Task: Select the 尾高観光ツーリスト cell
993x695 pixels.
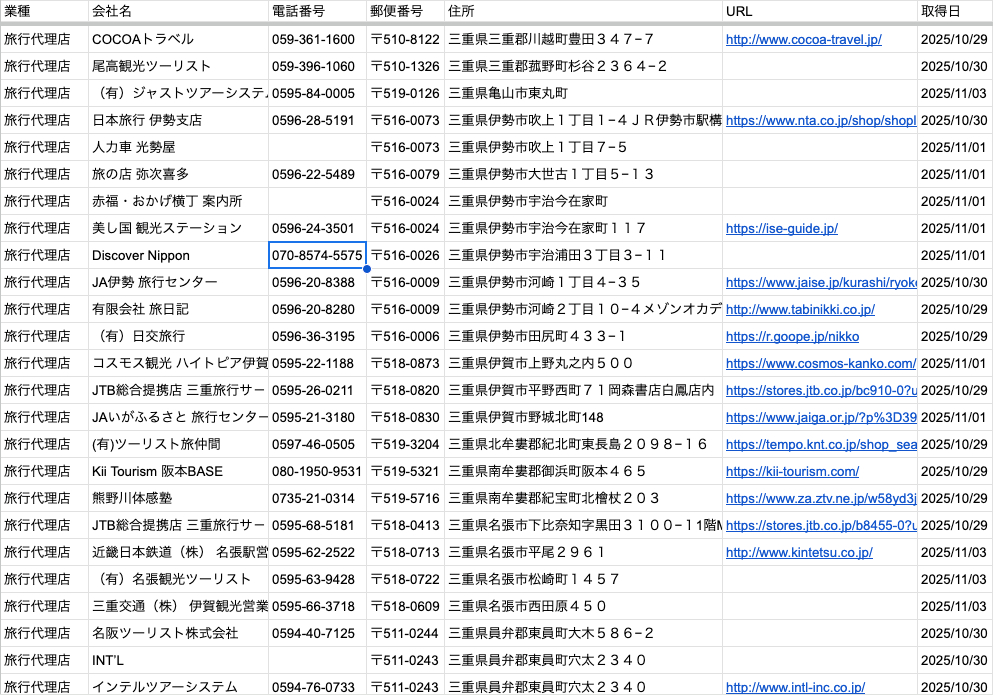Action: coord(178,67)
